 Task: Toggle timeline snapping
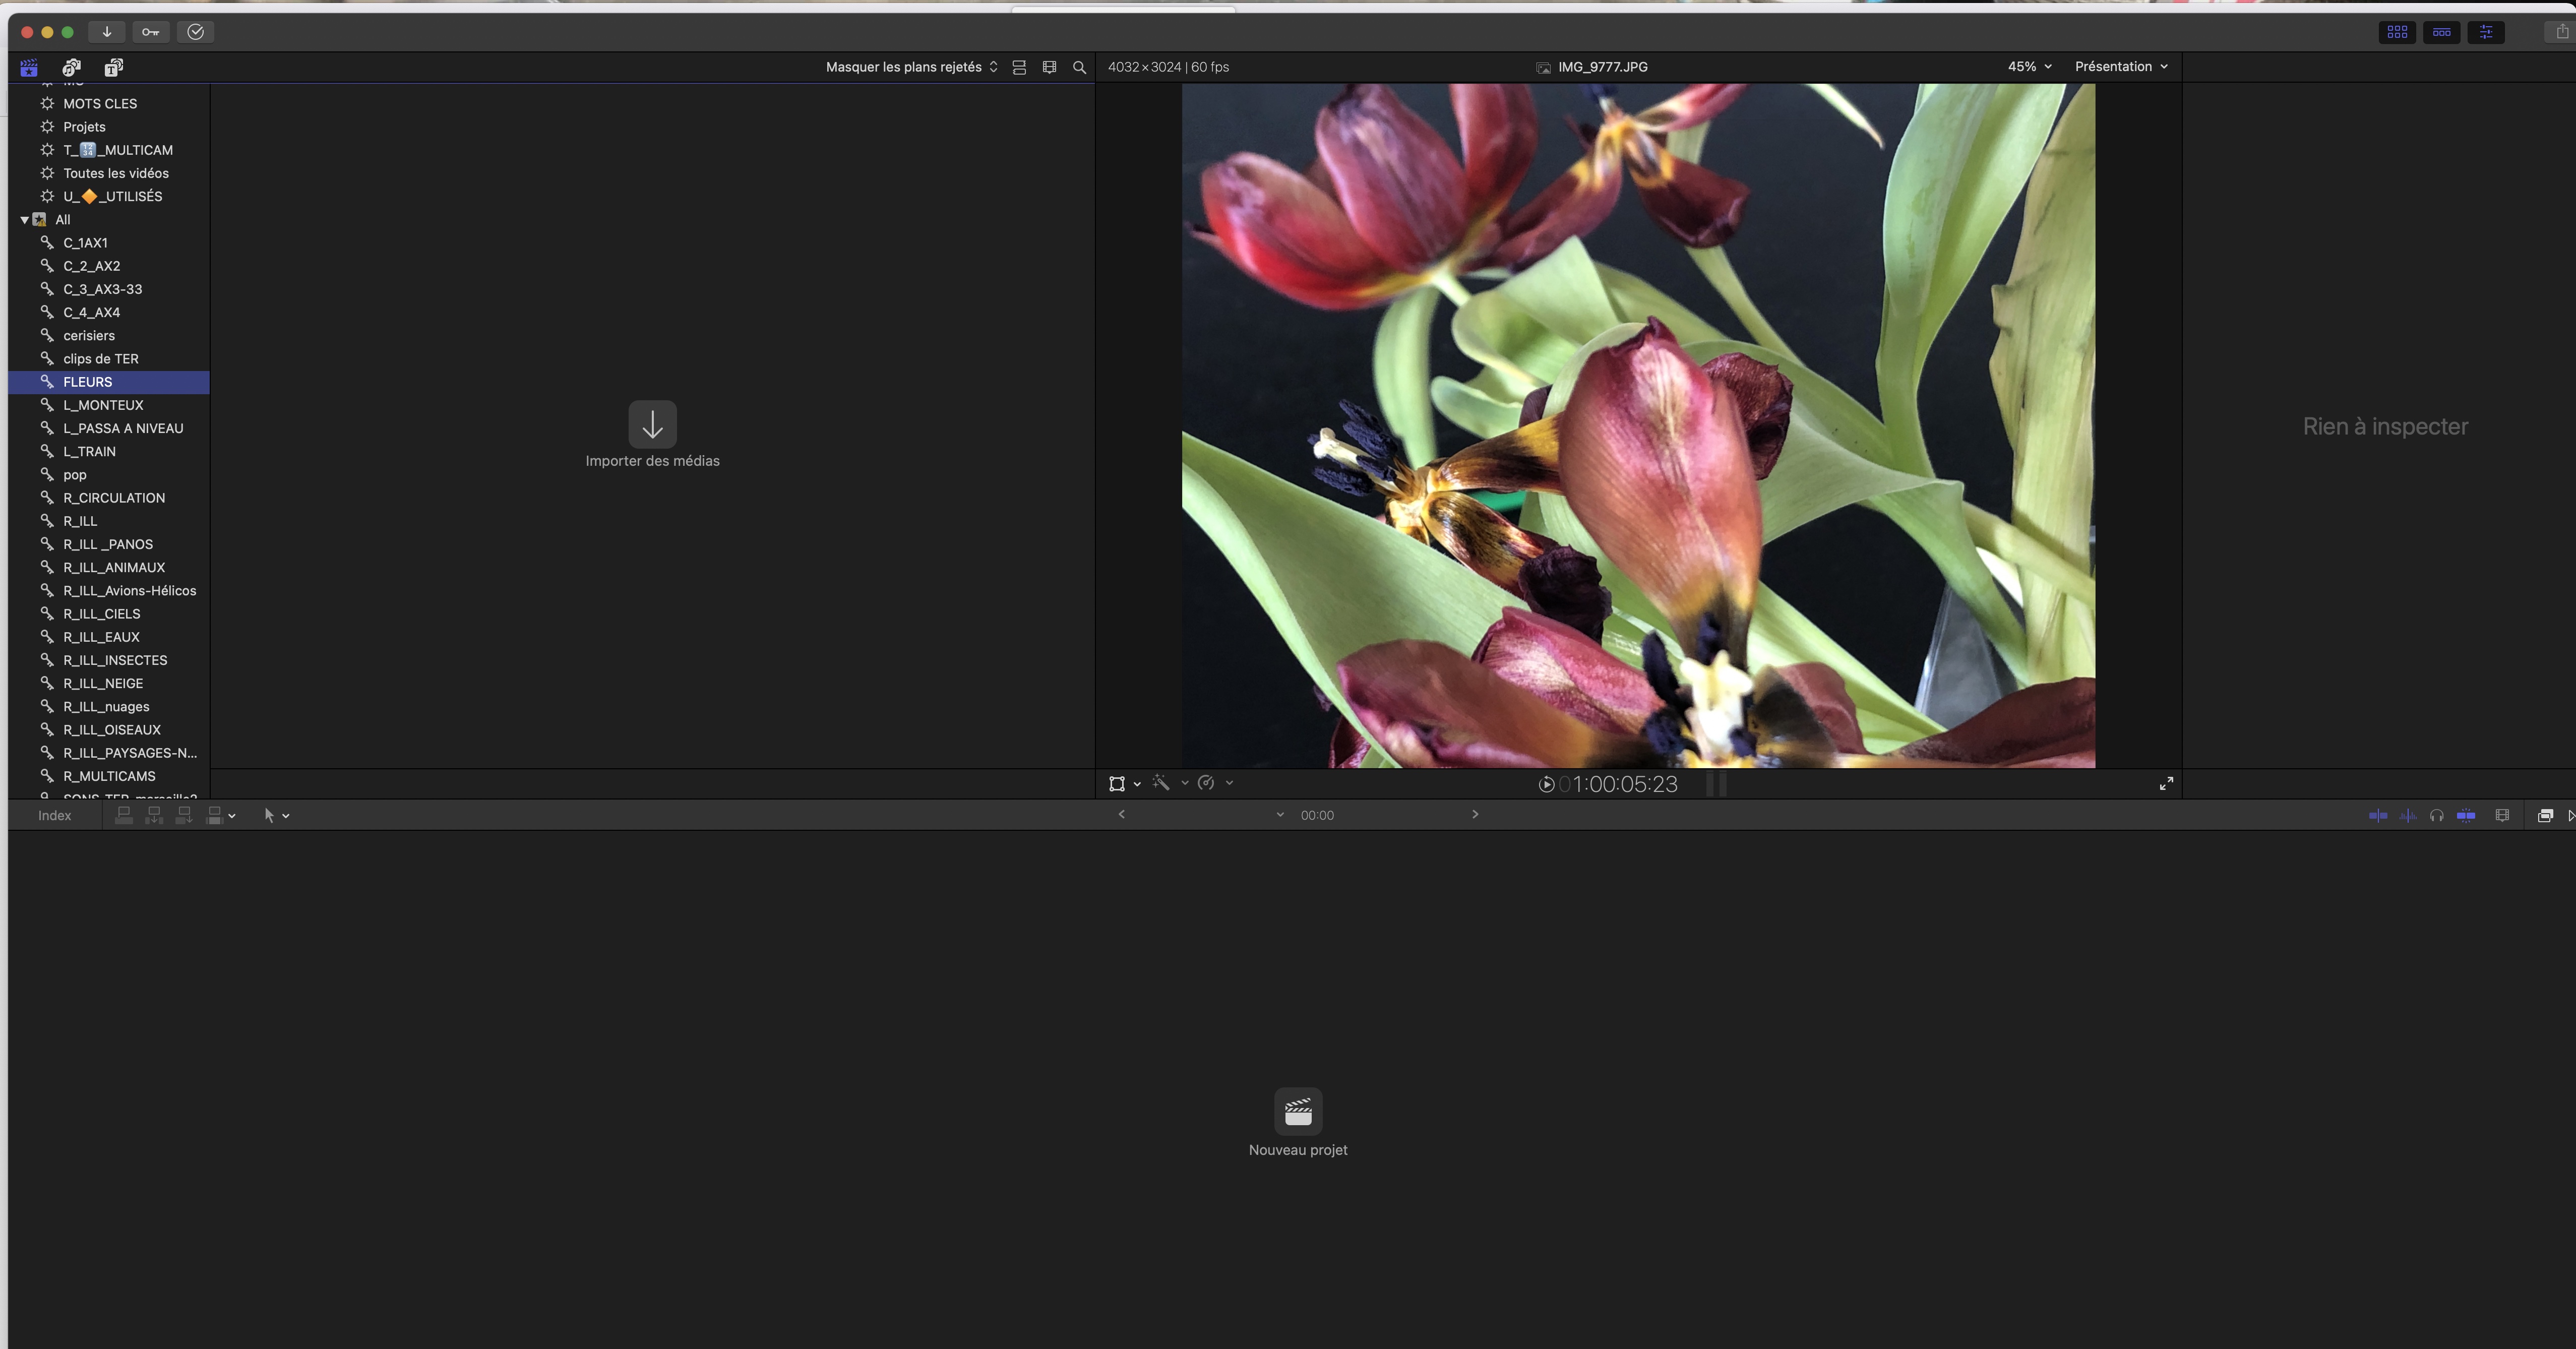[2466, 815]
